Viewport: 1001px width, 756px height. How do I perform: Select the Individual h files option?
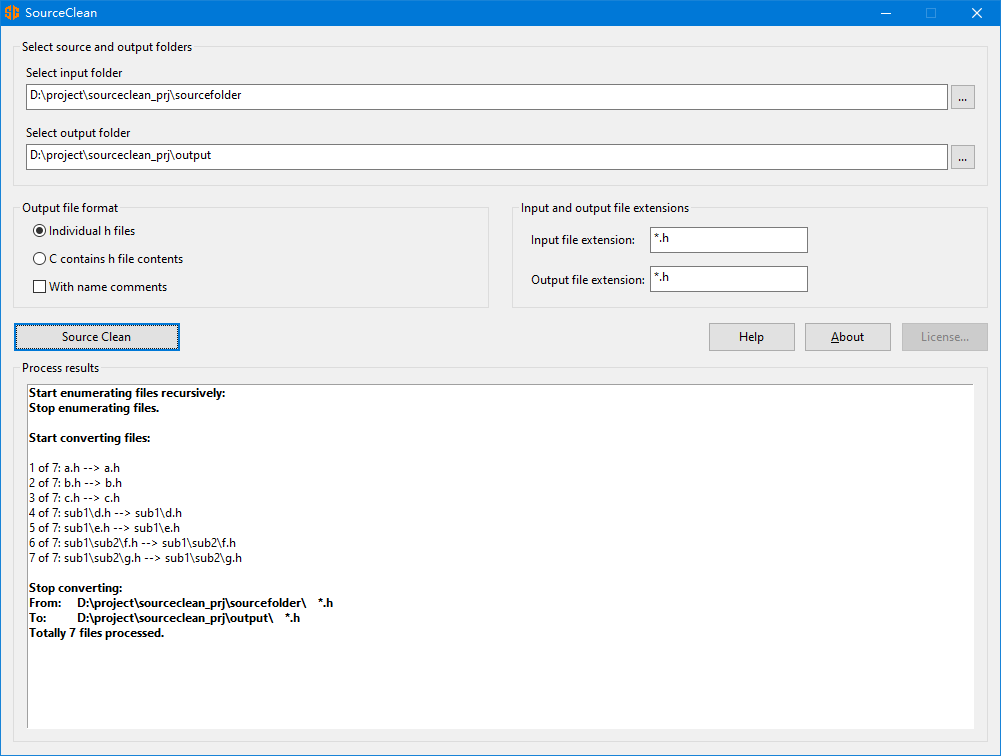(x=40, y=231)
